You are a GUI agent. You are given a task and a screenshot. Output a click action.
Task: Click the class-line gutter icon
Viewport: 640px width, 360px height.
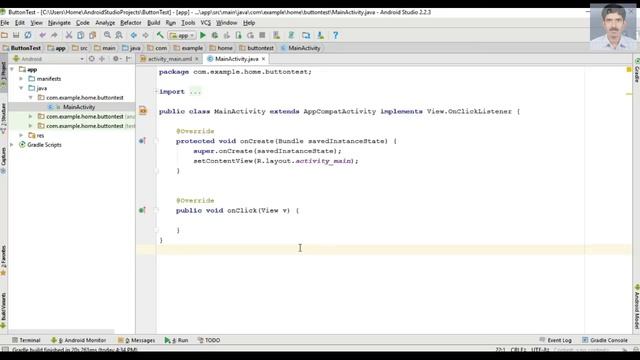coord(143,111)
